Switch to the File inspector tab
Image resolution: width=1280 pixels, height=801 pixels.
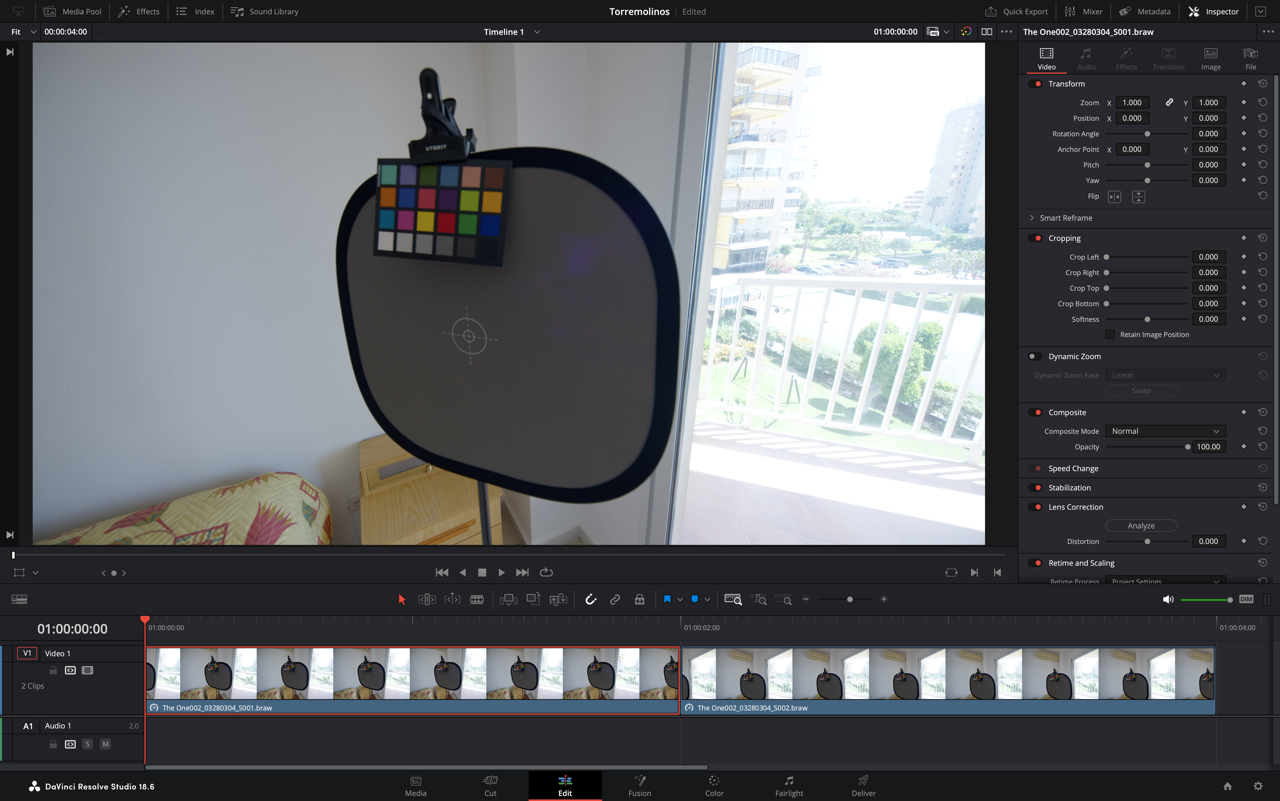point(1250,59)
